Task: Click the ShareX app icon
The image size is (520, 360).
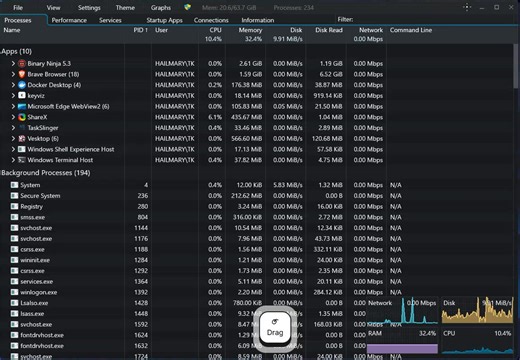Action: pos(22,117)
